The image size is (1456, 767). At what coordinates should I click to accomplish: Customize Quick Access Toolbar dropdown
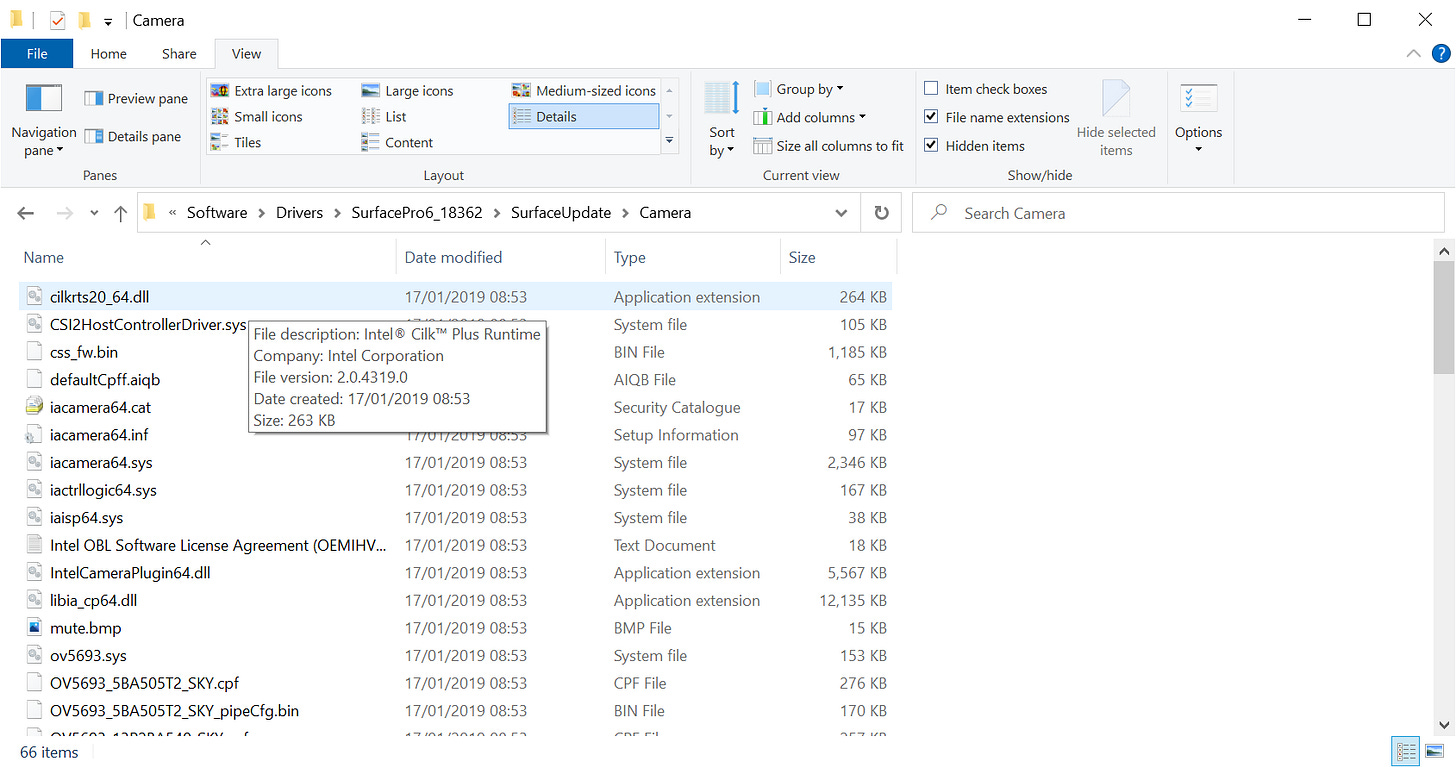point(107,21)
